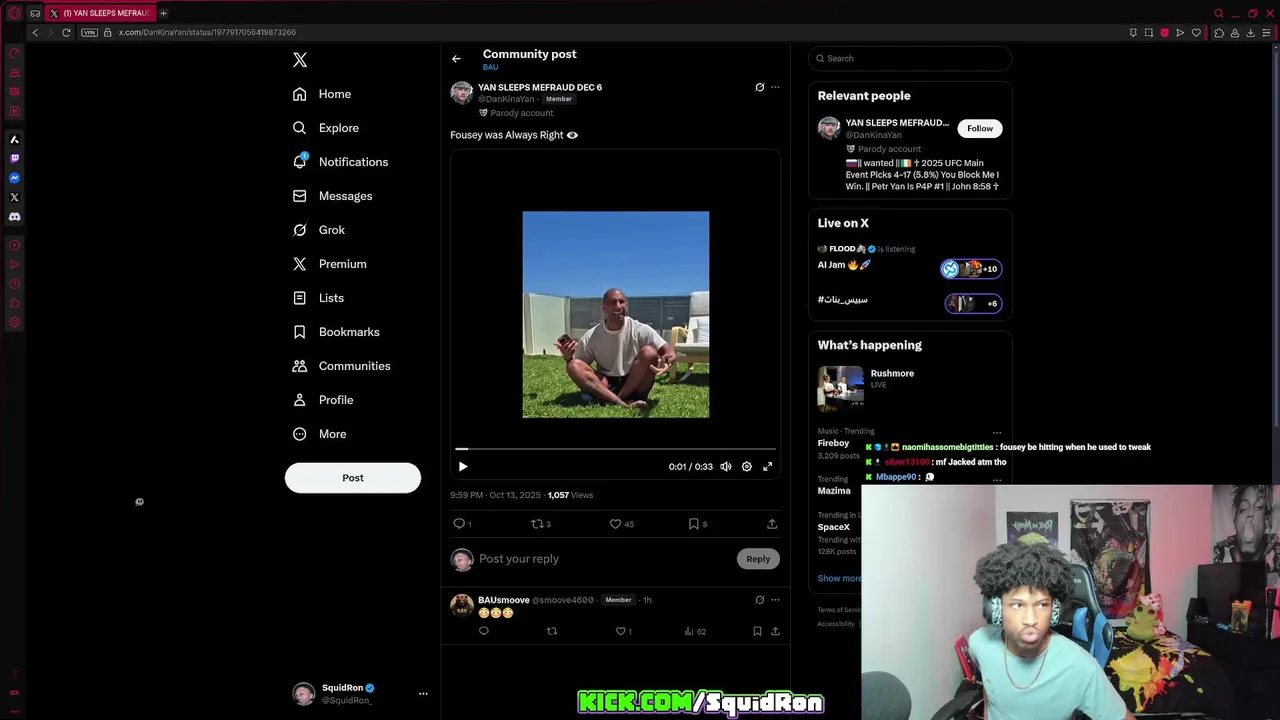This screenshot has height=720, width=1280.
Task: Share BAUsmoove's reply
Action: [775, 631]
